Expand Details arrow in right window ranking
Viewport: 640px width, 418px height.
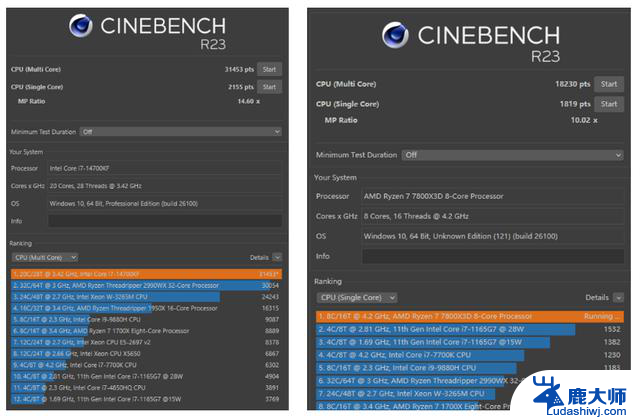point(619,298)
